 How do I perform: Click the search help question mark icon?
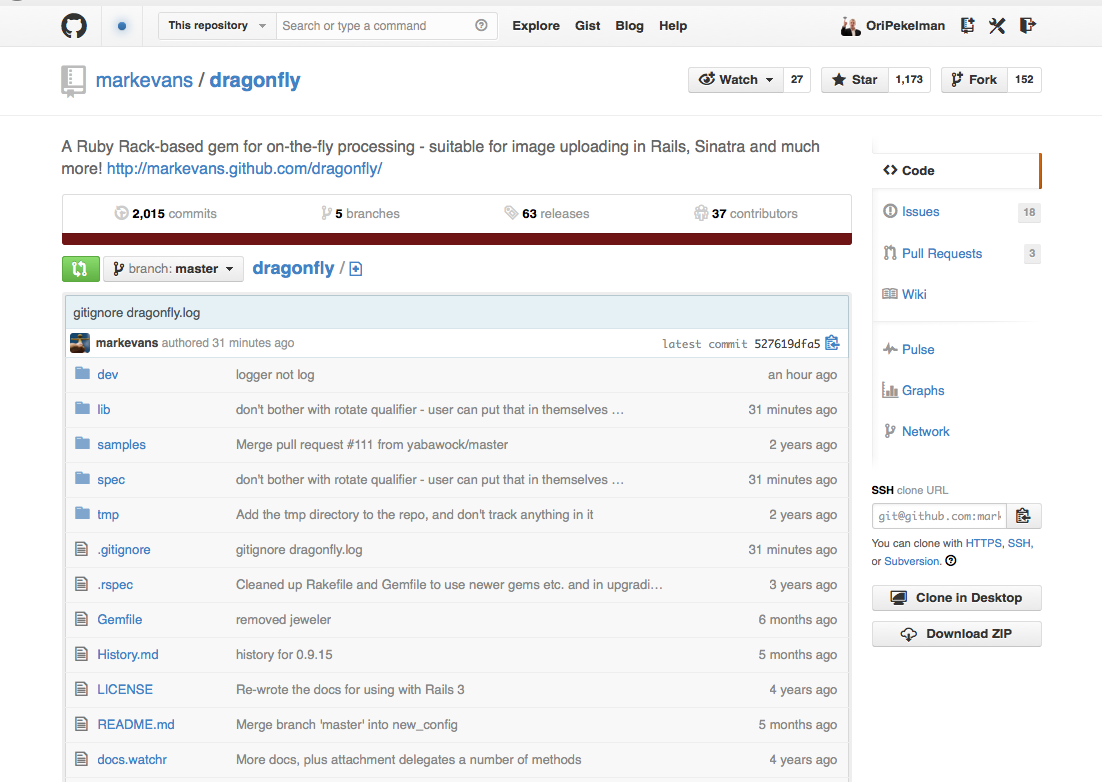coord(481,25)
